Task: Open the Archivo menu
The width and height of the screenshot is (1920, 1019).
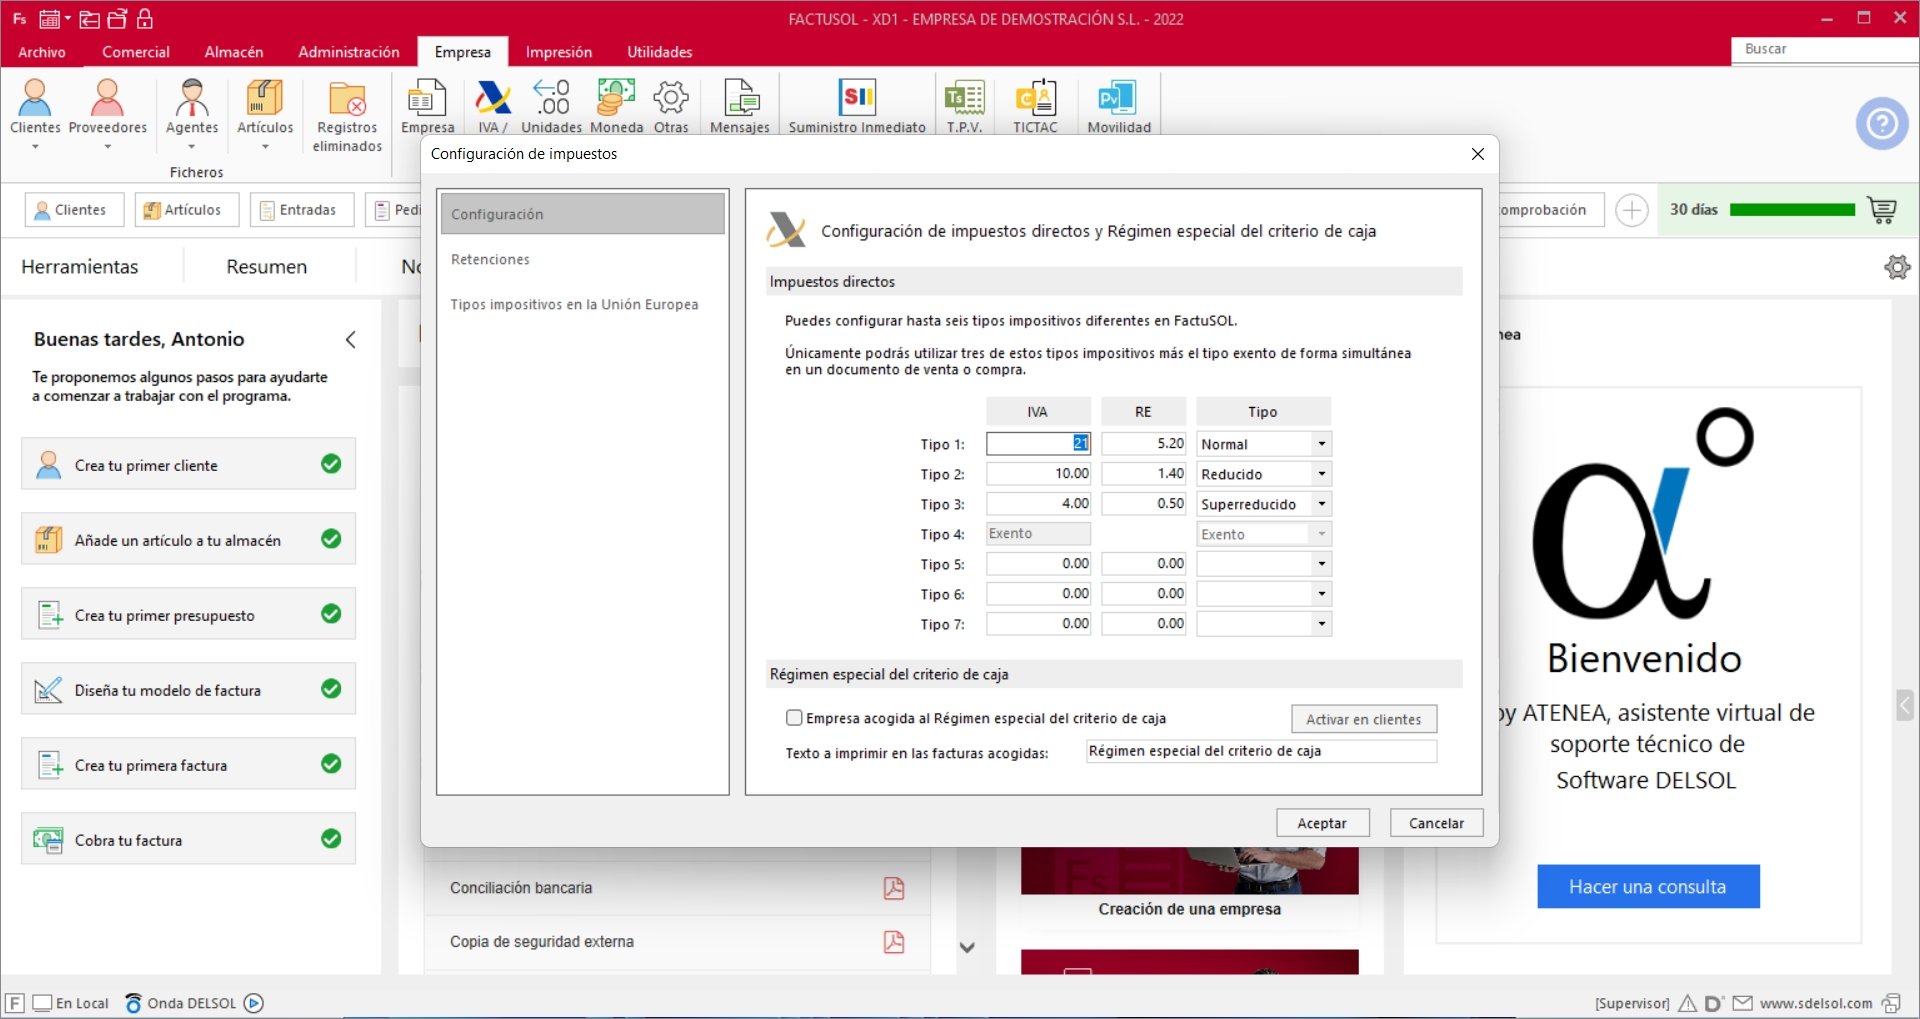Action: click(42, 52)
